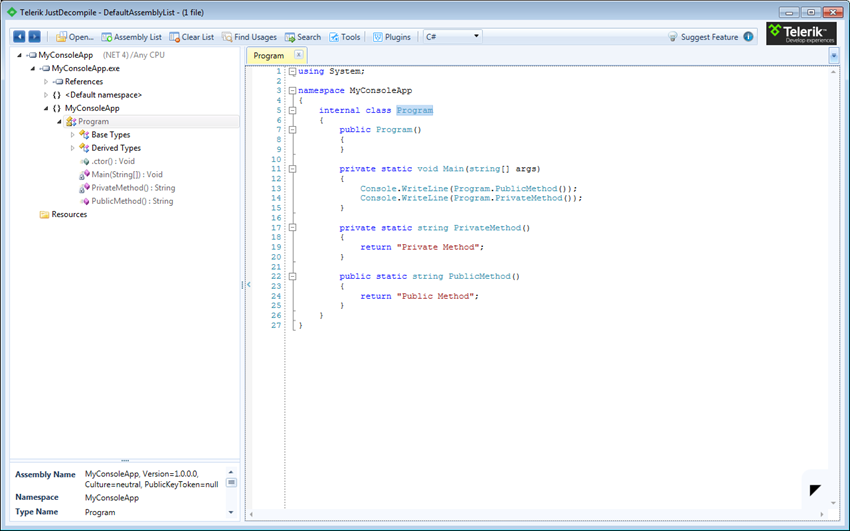Open an assembly with Open button
850x531 pixels.
(x=75, y=37)
